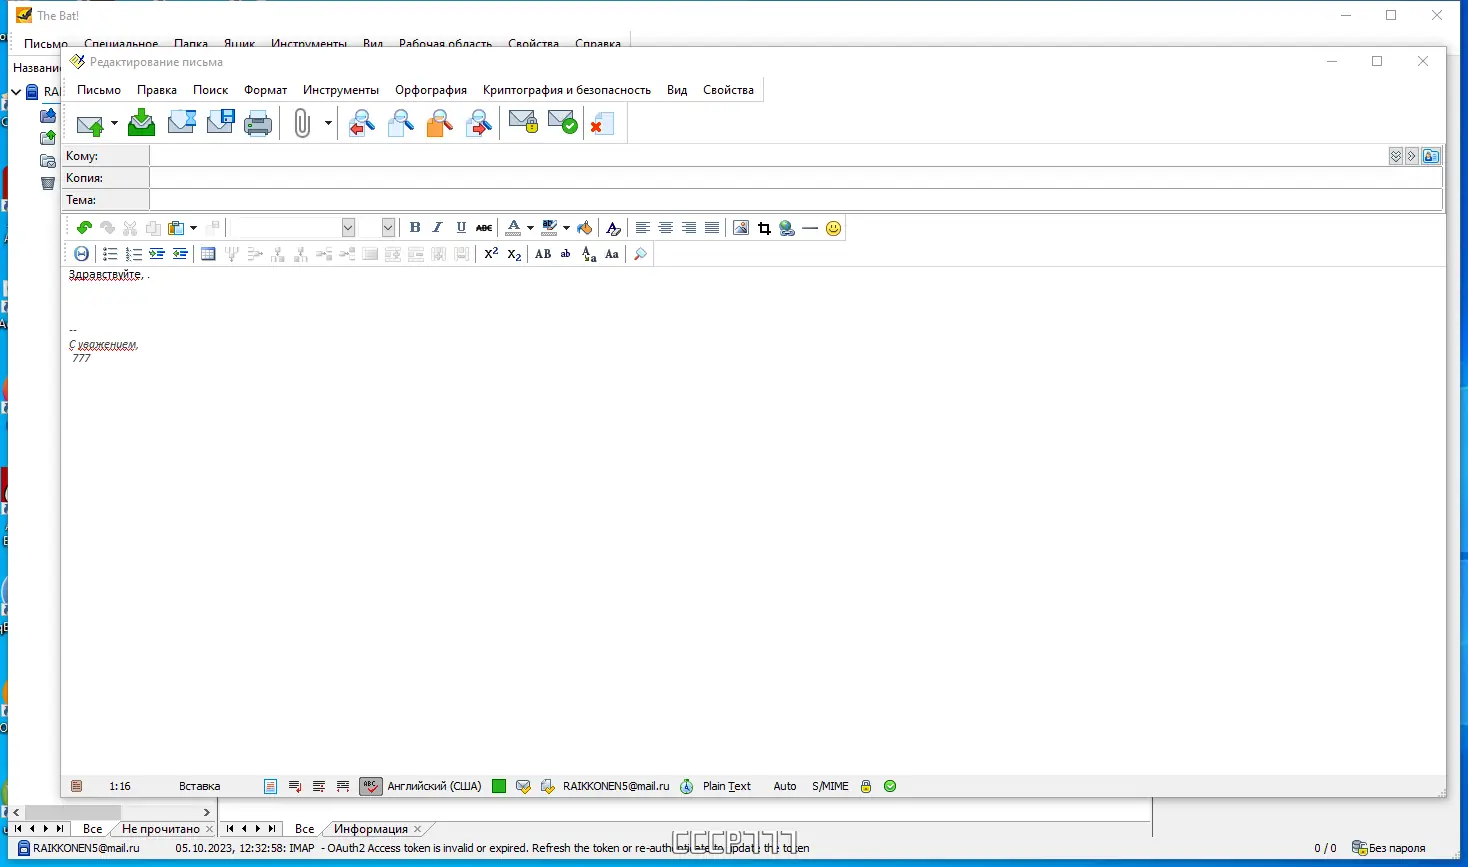Expand header fields with double-chevron button
The image size is (1468, 867).
[x=1396, y=156]
